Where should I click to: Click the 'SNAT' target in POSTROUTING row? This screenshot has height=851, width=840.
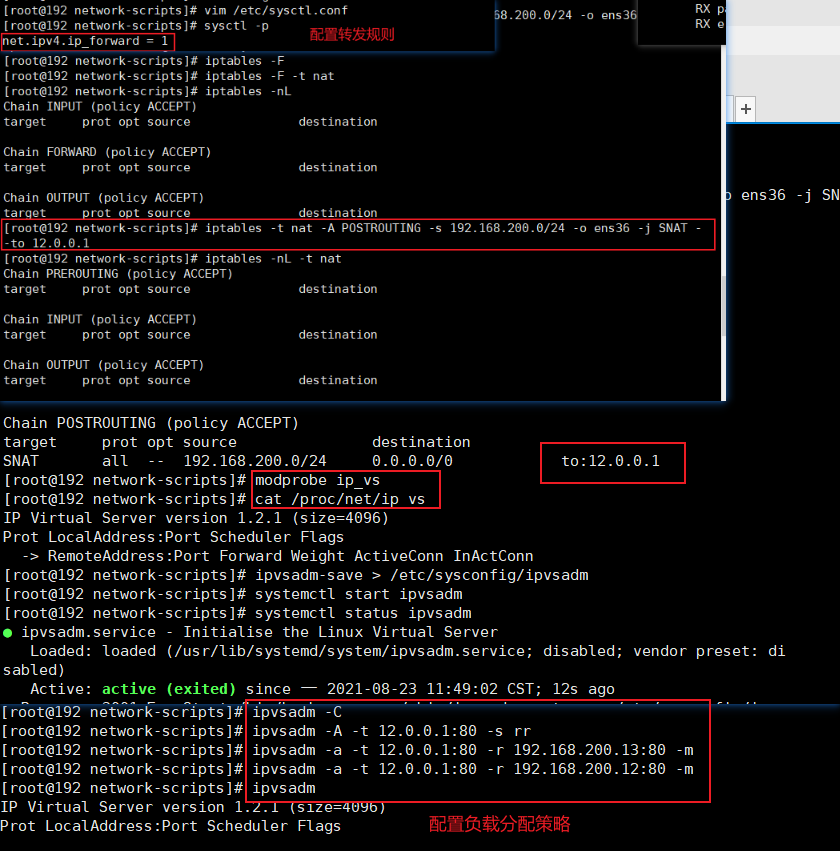tap(21, 461)
